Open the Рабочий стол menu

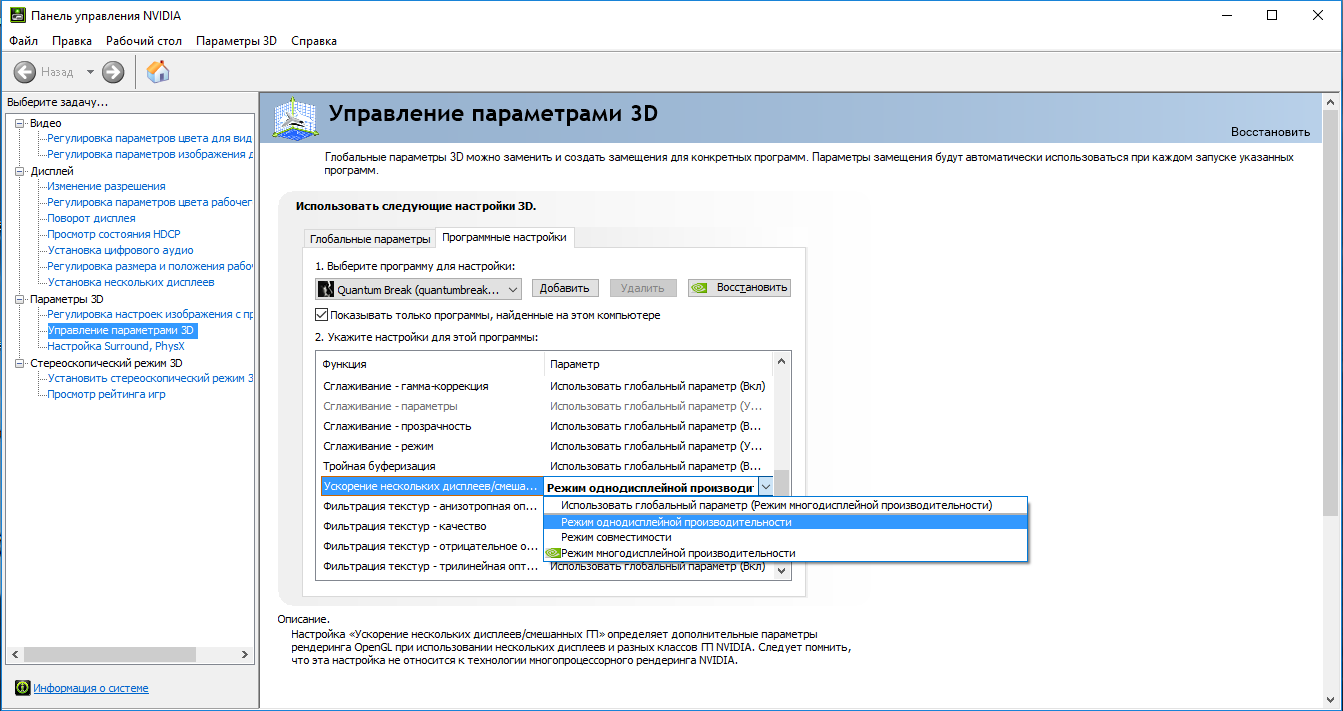click(x=144, y=41)
